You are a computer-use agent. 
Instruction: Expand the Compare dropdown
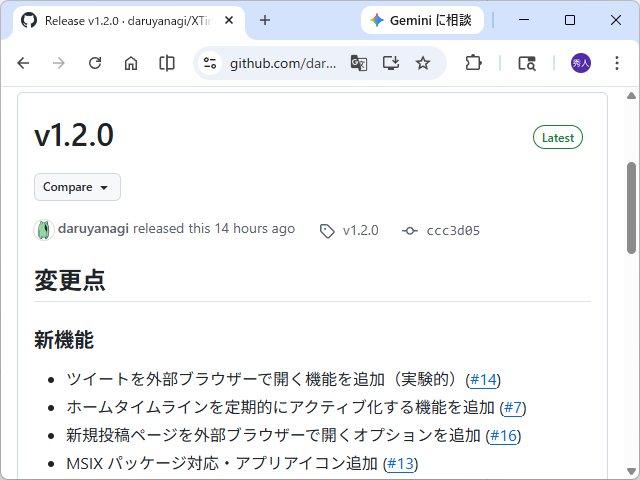pos(77,187)
